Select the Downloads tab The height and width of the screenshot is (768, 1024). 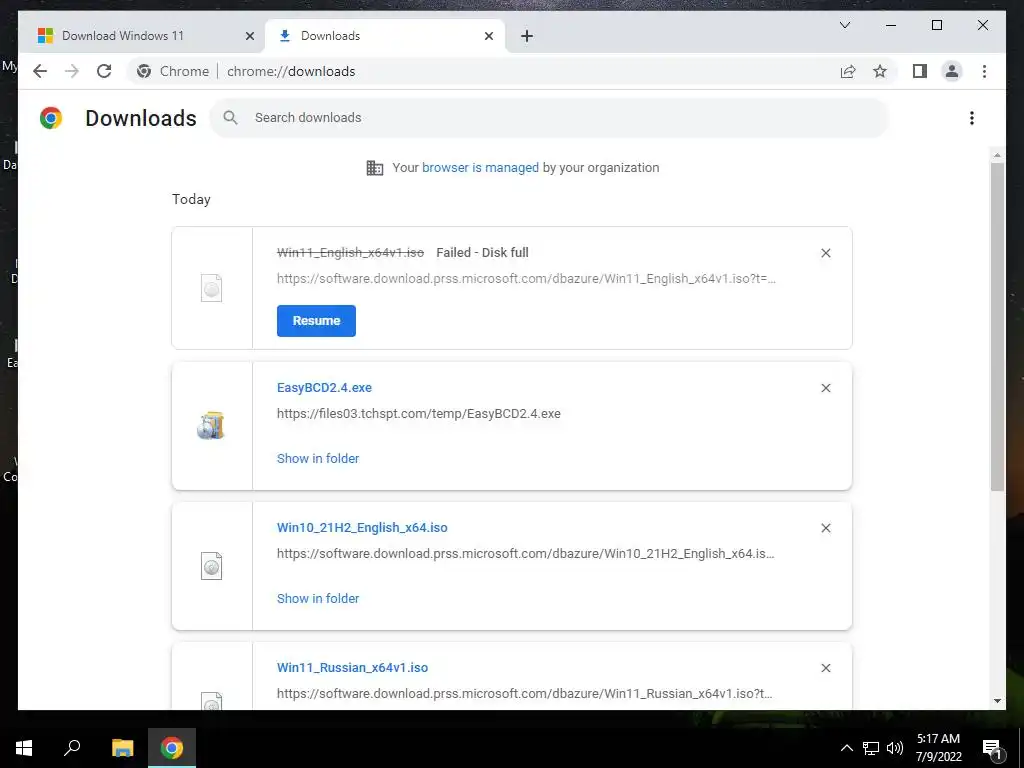pos(385,36)
